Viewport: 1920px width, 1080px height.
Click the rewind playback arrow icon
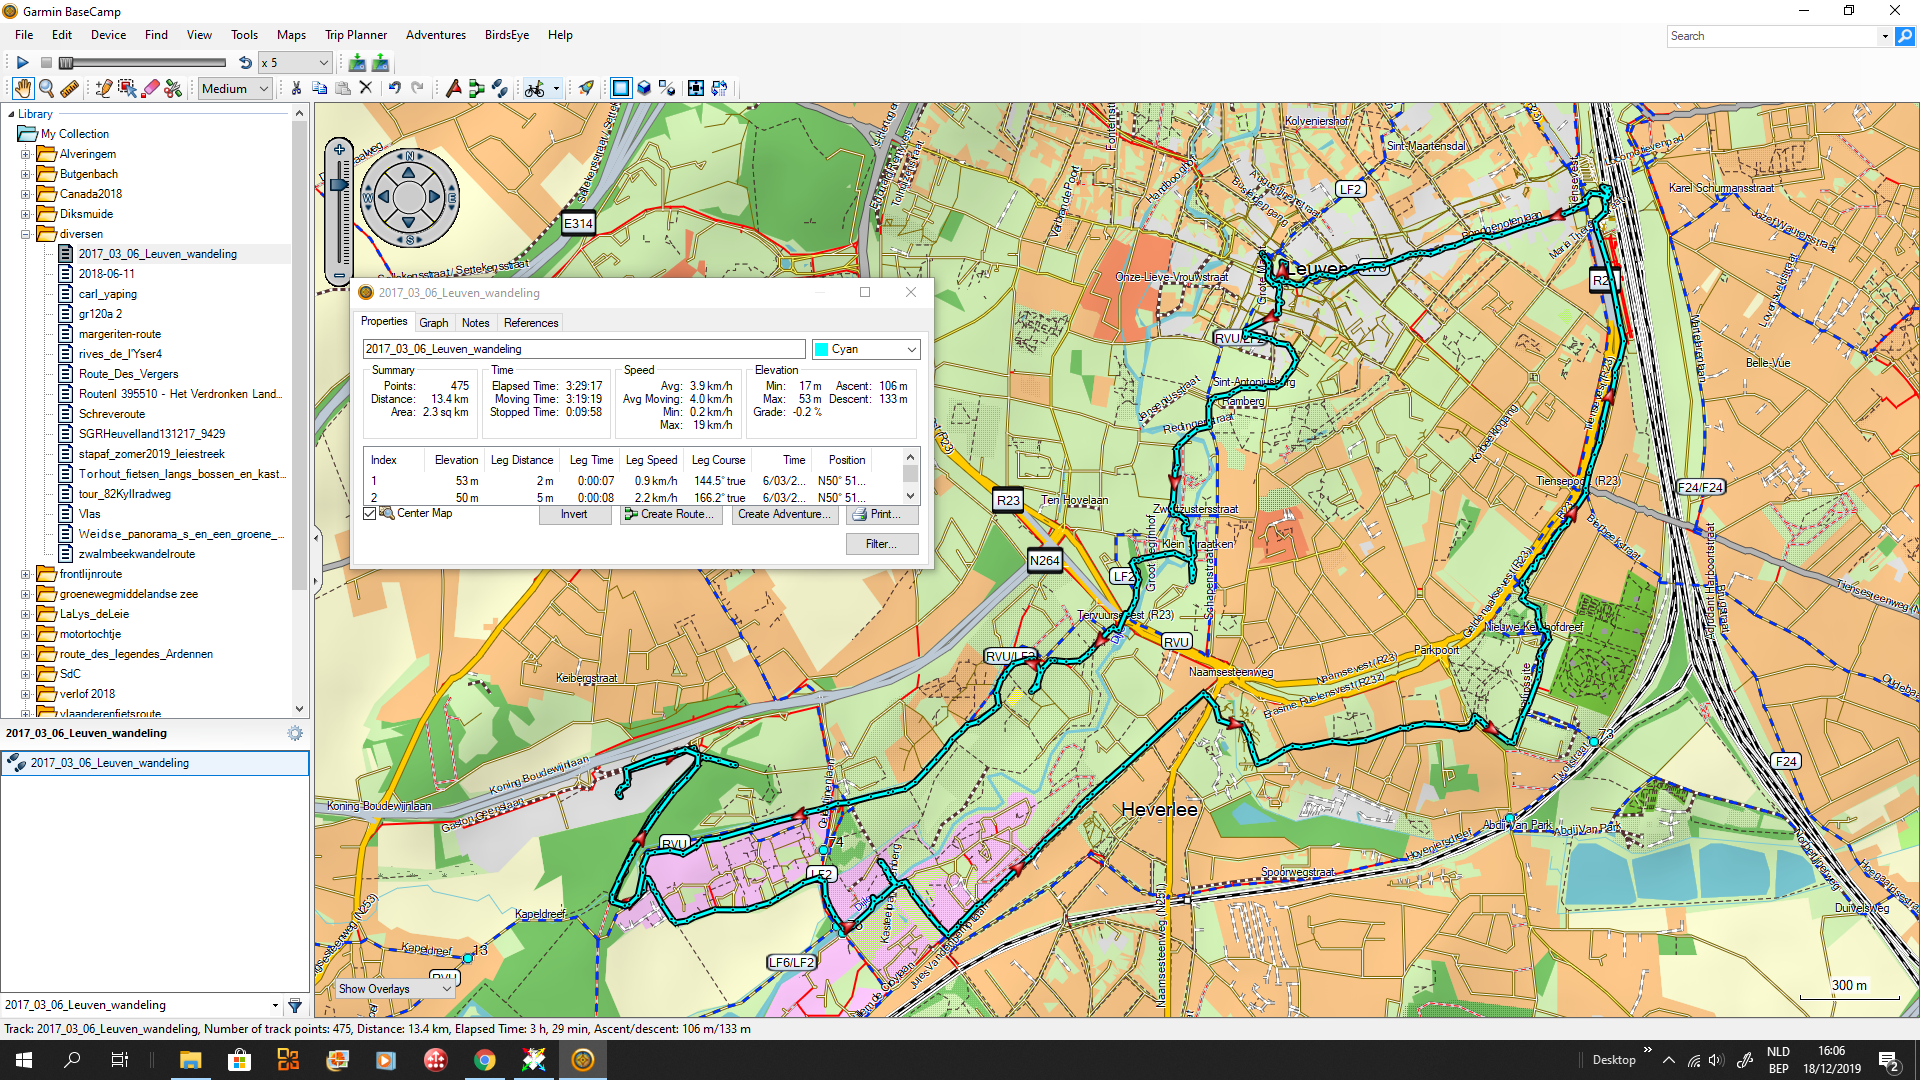(245, 62)
